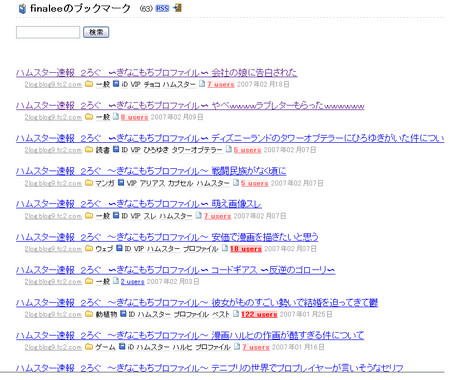The height and width of the screenshot is (380, 450).
Task: Open bookmark ディズニーランドのタワーオブテラー
Action: pos(230,138)
